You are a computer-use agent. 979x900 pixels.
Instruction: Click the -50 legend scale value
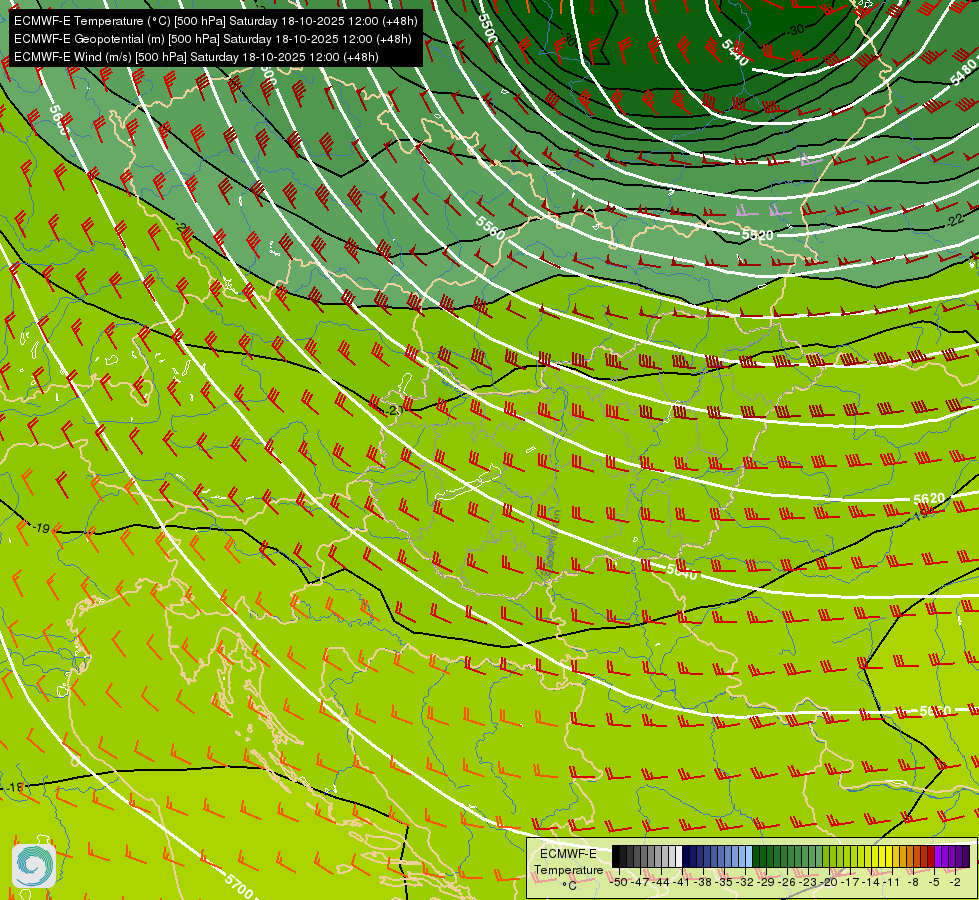tap(619, 882)
